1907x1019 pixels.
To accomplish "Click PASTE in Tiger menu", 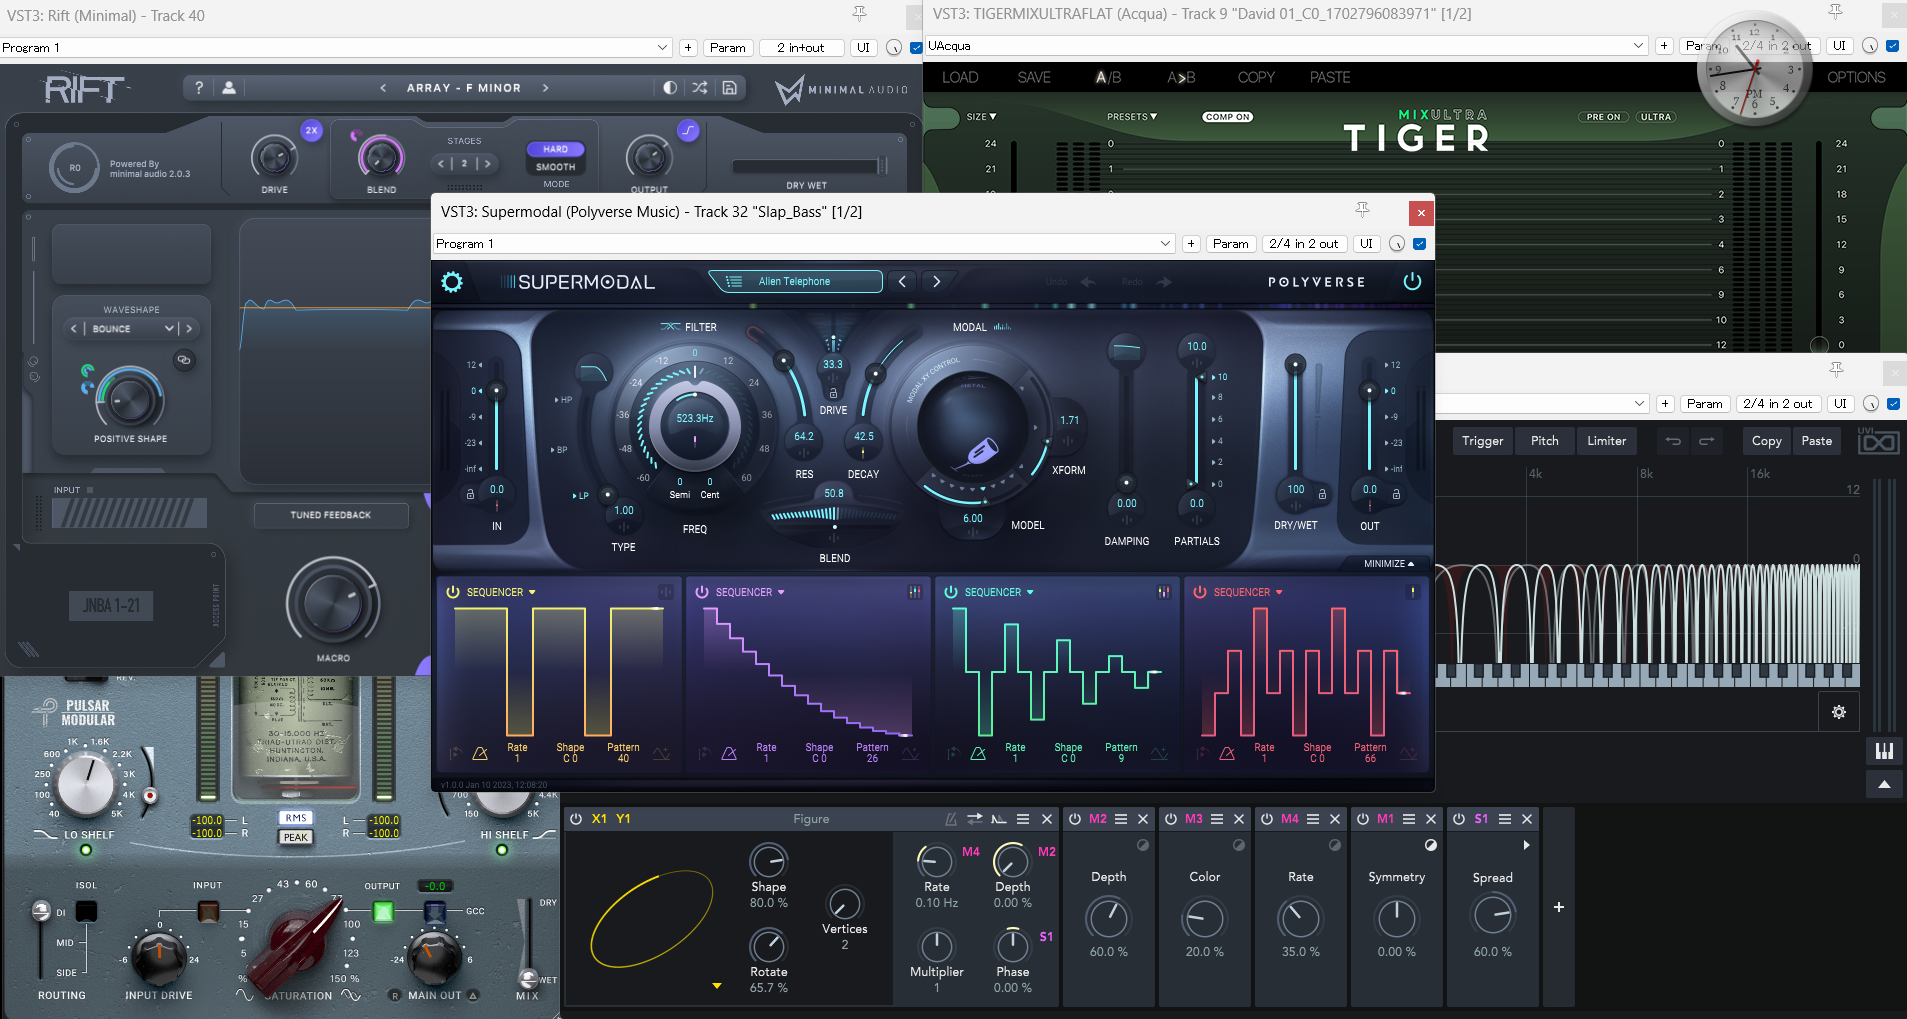I will point(1330,78).
